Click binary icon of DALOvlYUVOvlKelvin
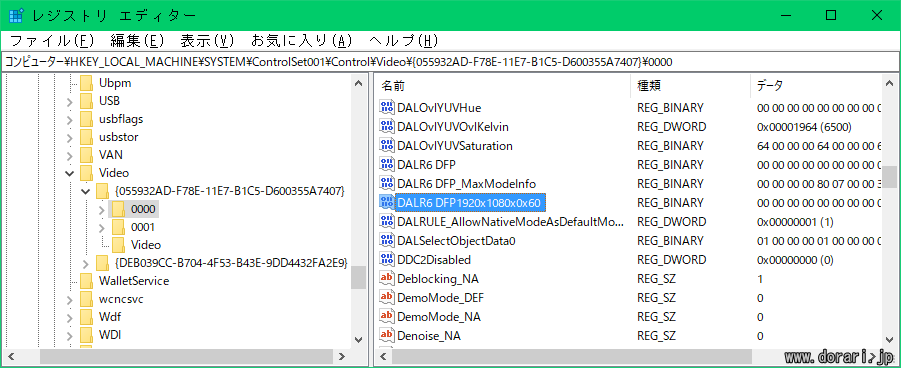Screen dimensions: 901x368 tap(387, 126)
